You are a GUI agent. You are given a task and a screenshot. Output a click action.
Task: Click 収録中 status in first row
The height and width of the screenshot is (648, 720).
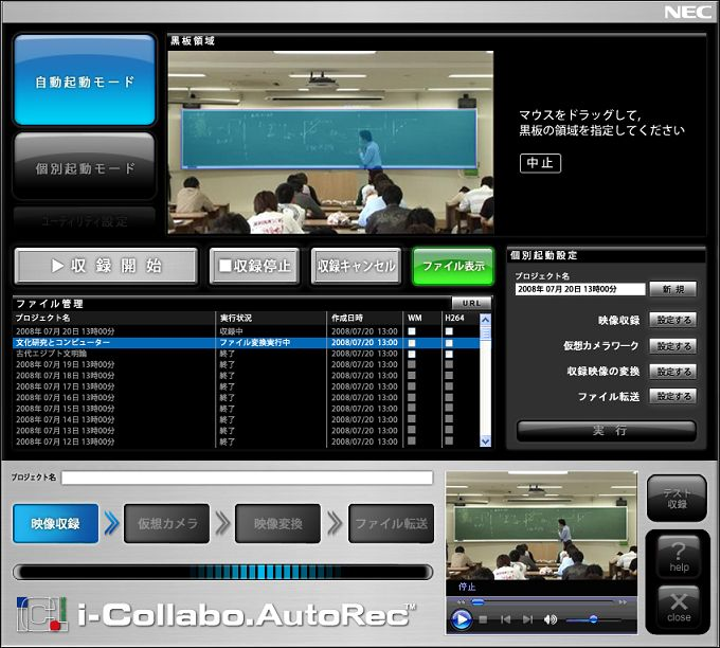pos(231,331)
